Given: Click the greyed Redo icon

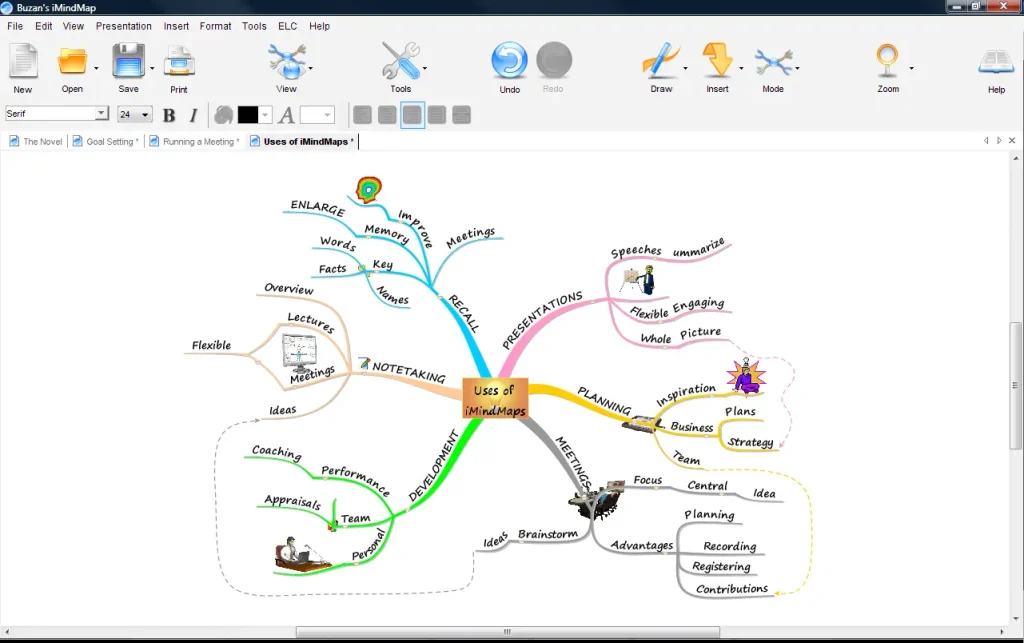Looking at the screenshot, I should 554,60.
